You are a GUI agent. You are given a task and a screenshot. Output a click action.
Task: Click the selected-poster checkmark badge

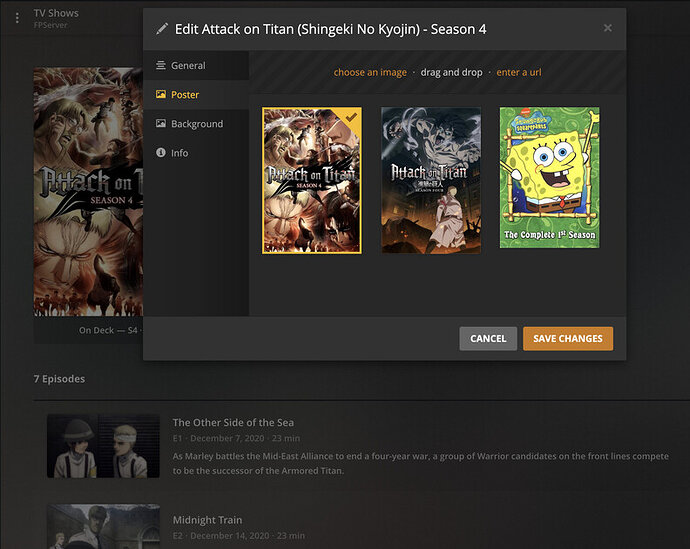351,117
